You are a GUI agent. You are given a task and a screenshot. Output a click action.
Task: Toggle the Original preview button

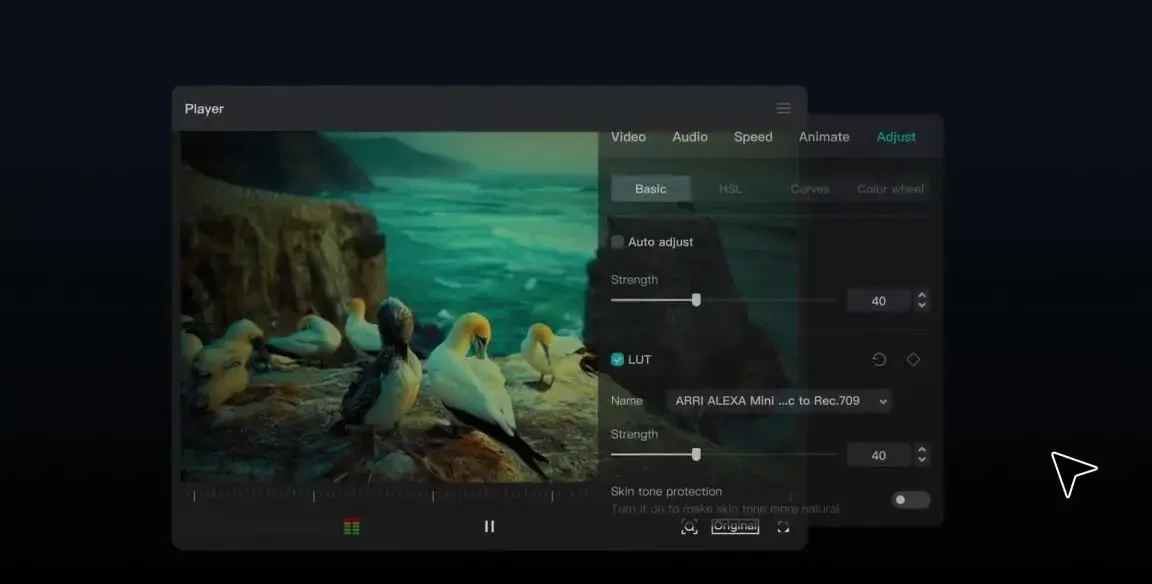pos(735,526)
